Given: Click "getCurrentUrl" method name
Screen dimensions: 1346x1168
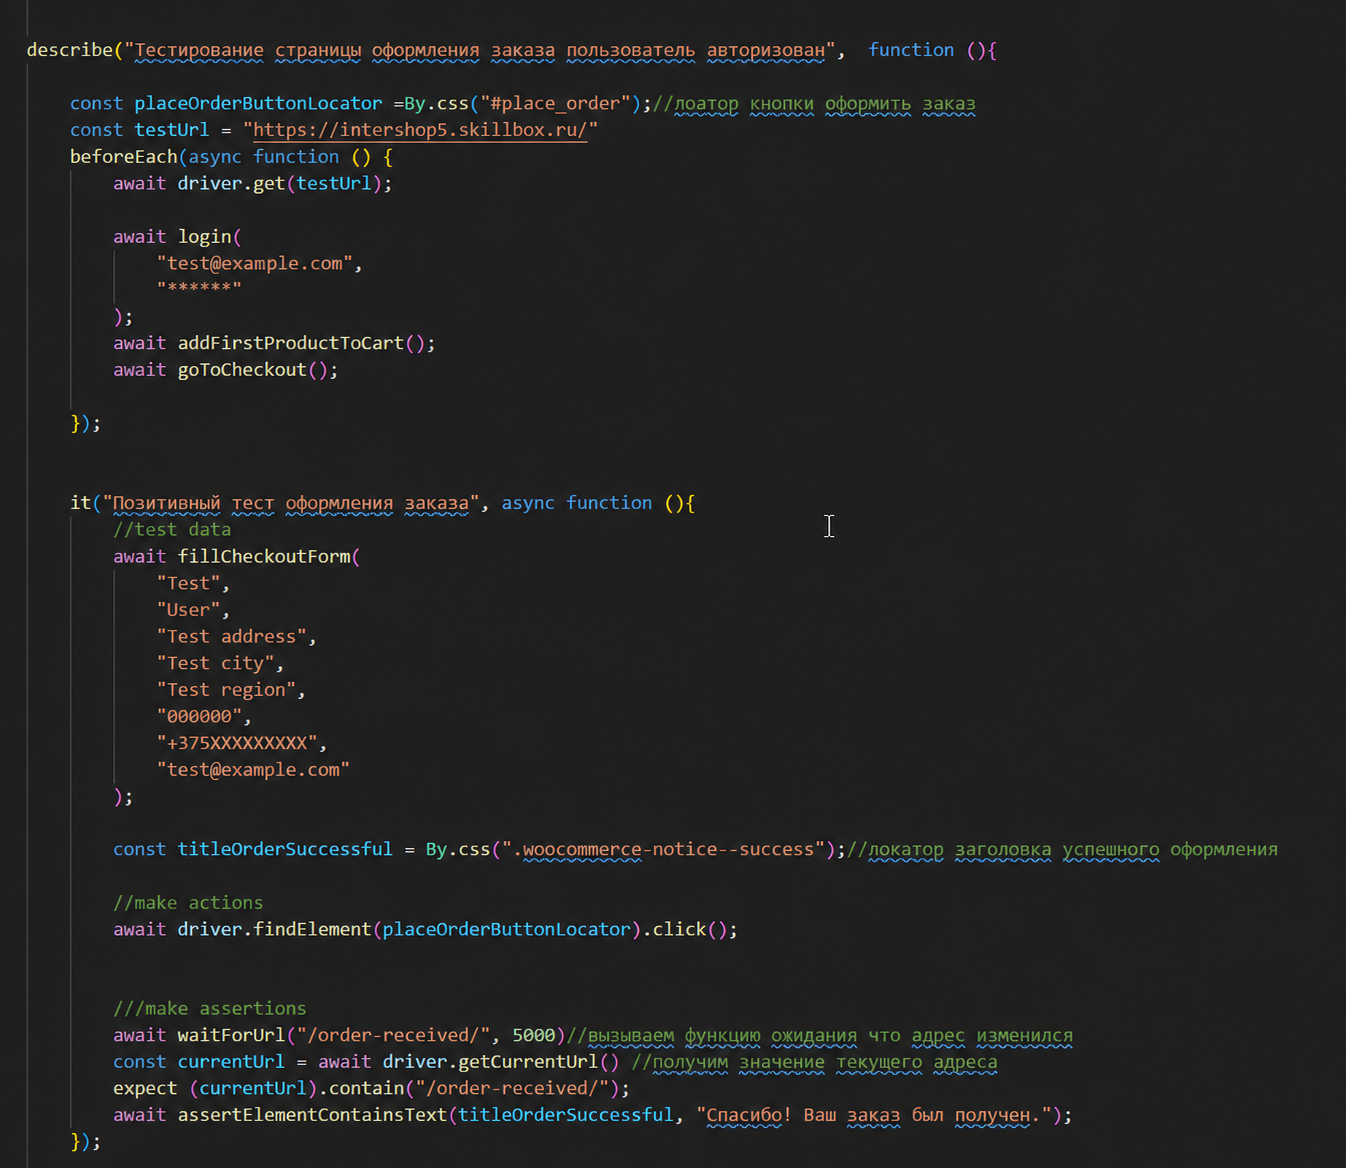Looking at the screenshot, I should [528, 1062].
